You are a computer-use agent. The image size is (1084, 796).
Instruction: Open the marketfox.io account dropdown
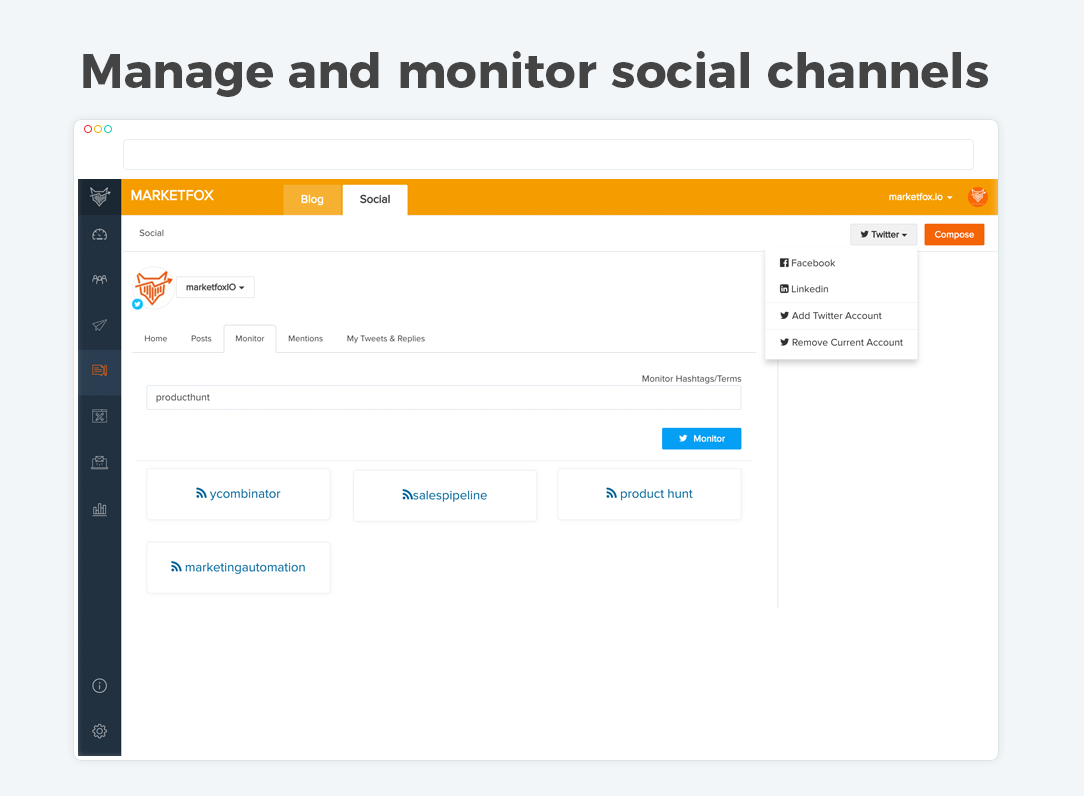click(x=920, y=197)
